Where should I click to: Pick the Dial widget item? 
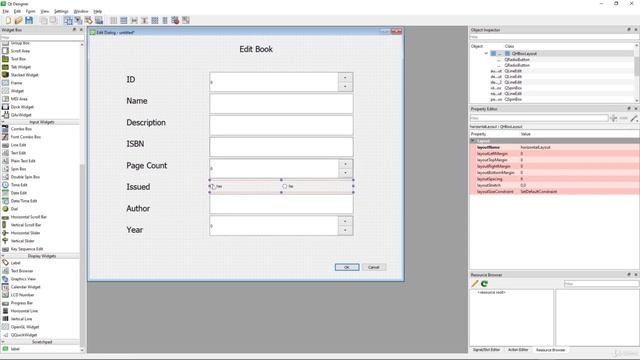pyautogui.click(x=14, y=209)
